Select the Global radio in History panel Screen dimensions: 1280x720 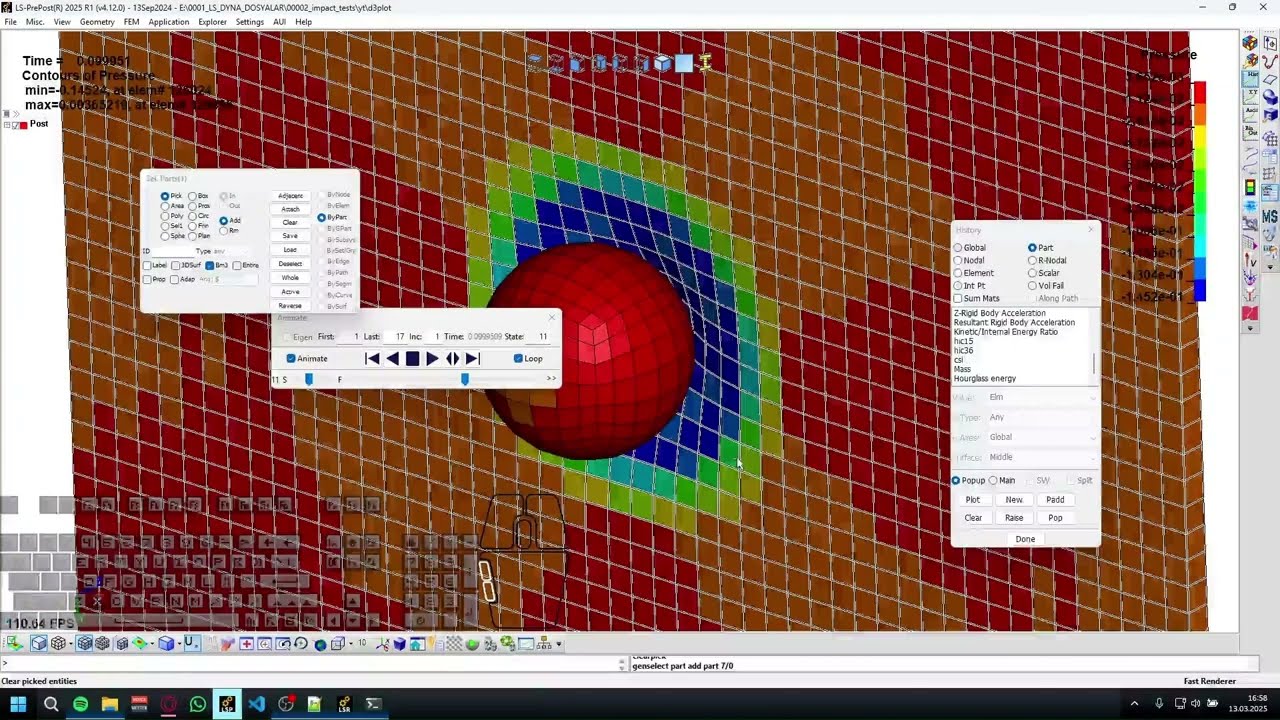(958, 248)
